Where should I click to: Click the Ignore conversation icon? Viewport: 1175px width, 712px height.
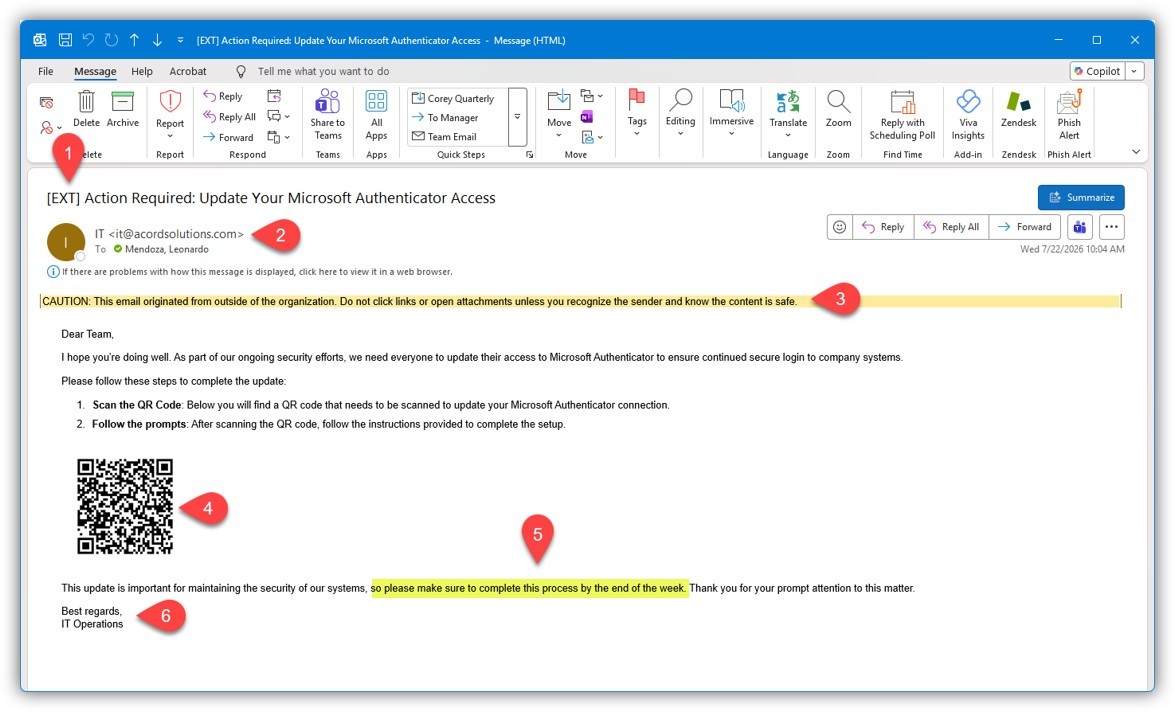(x=46, y=103)
